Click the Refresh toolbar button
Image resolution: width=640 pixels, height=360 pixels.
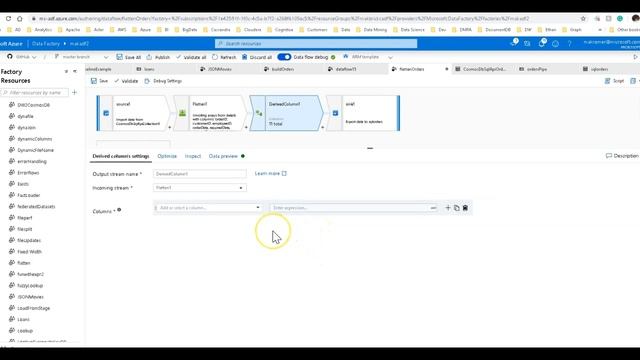pos(224,57)
